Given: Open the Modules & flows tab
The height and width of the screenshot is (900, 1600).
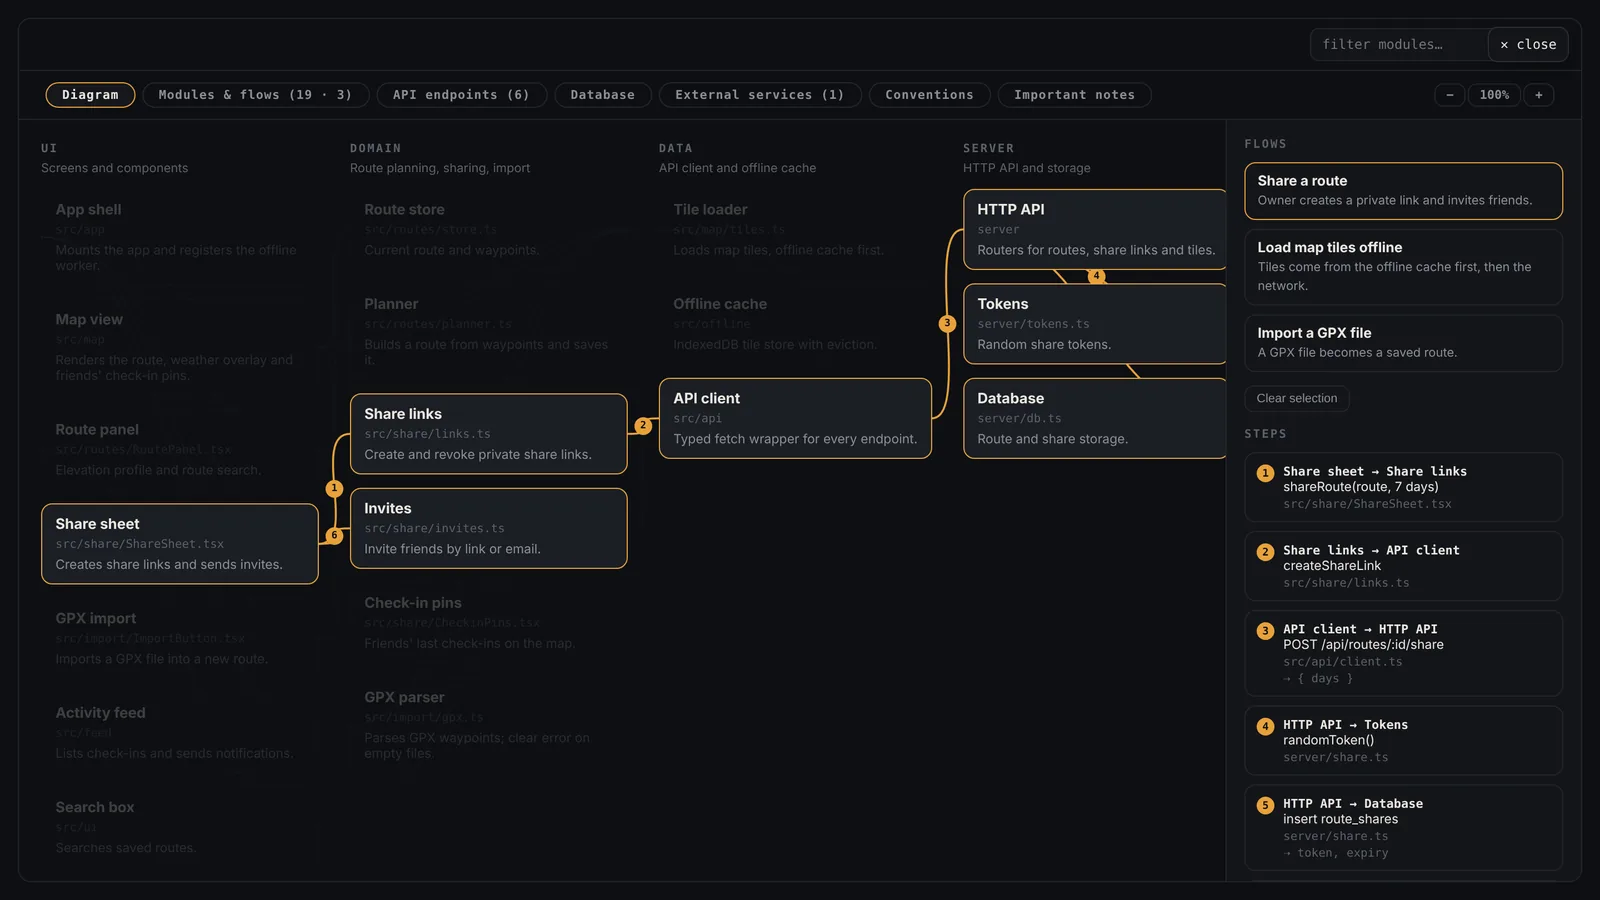Looking at the screenshot, I should click(255, 95).
